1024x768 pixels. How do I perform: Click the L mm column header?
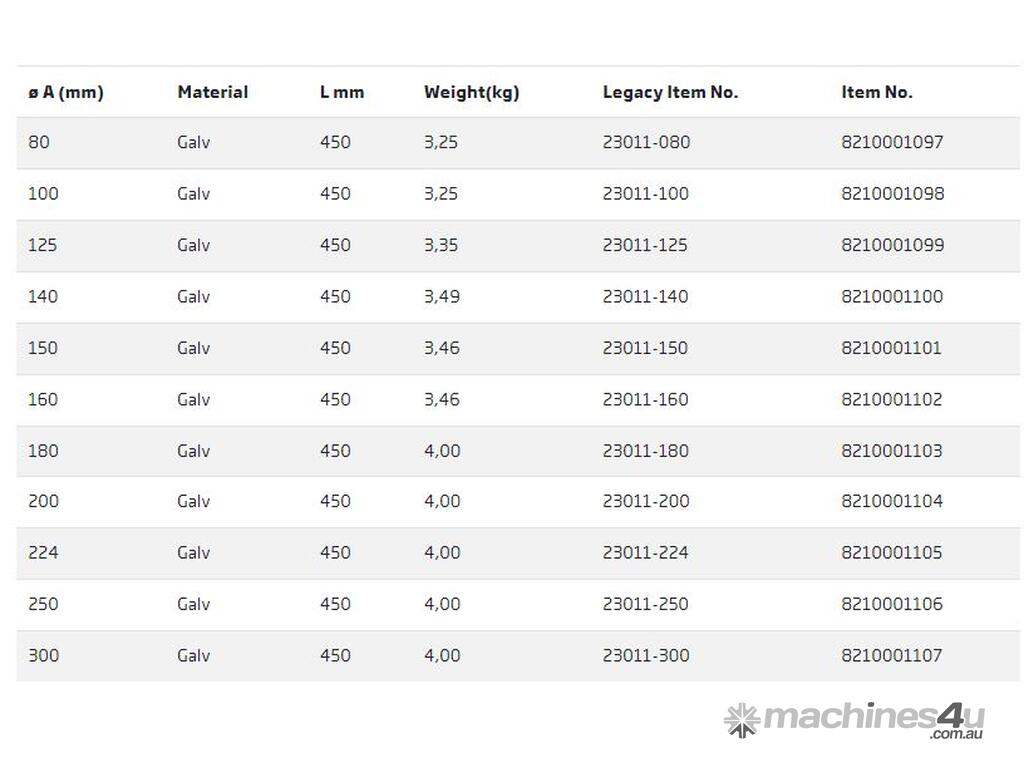[342, 92]
